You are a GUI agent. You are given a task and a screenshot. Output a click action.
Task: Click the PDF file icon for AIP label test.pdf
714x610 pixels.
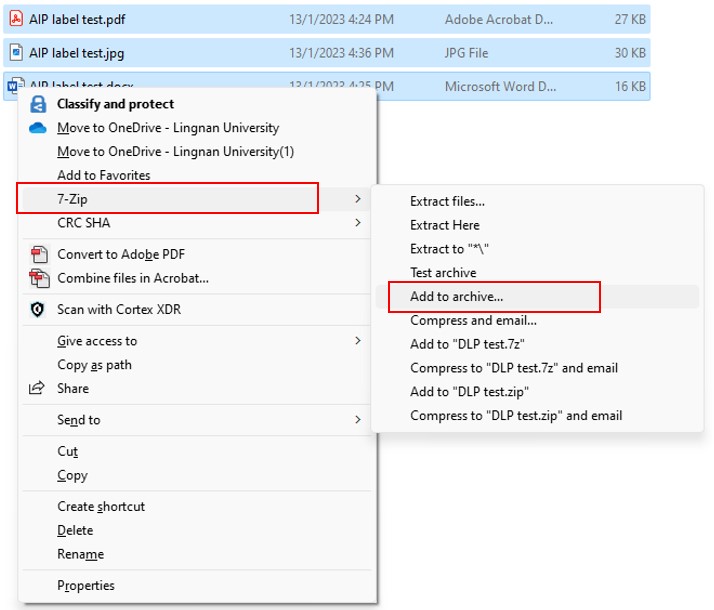(x=16, y=19)
